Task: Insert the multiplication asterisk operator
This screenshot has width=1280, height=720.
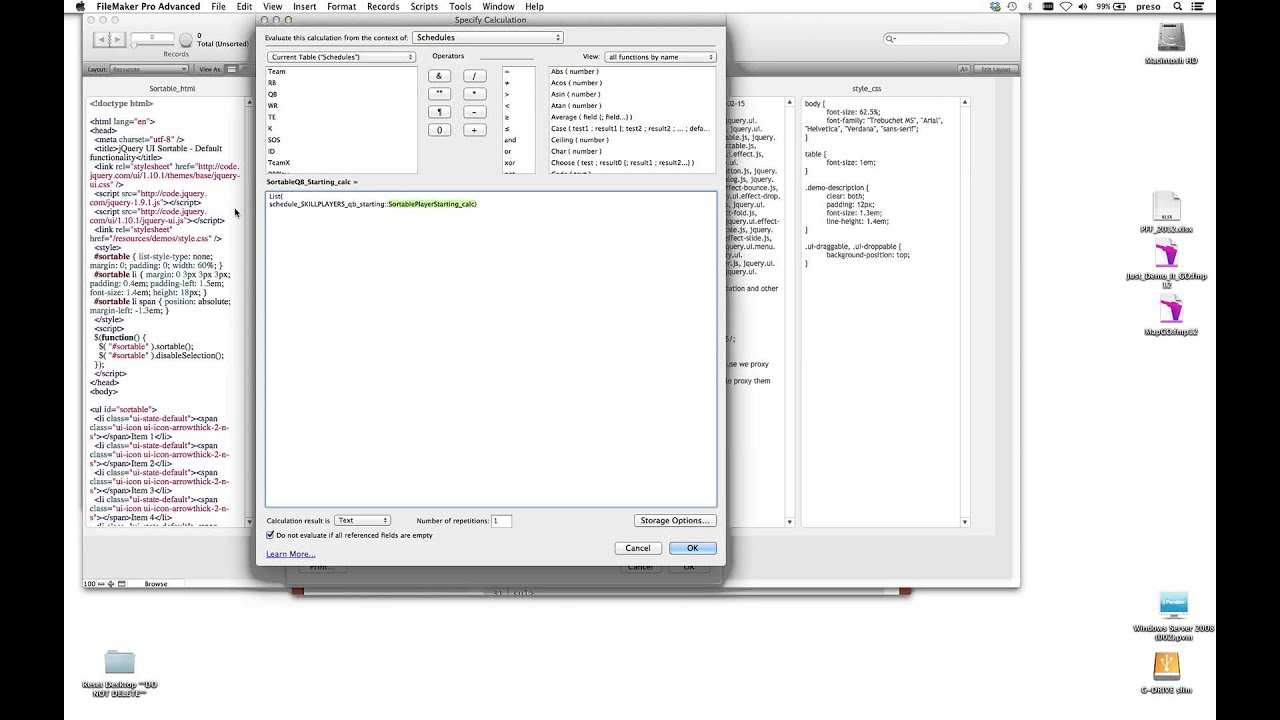Action: click(x=474, y=94)
